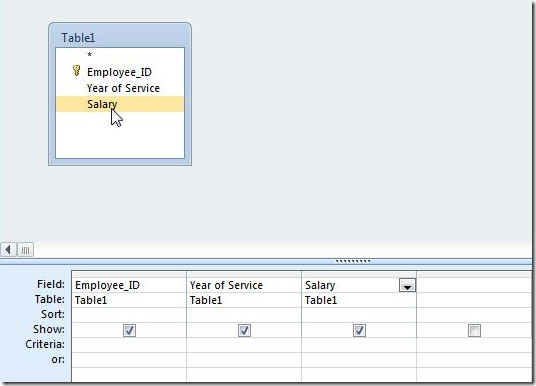Click the Employee_ID Field cell in grid

tap(129, 285)
